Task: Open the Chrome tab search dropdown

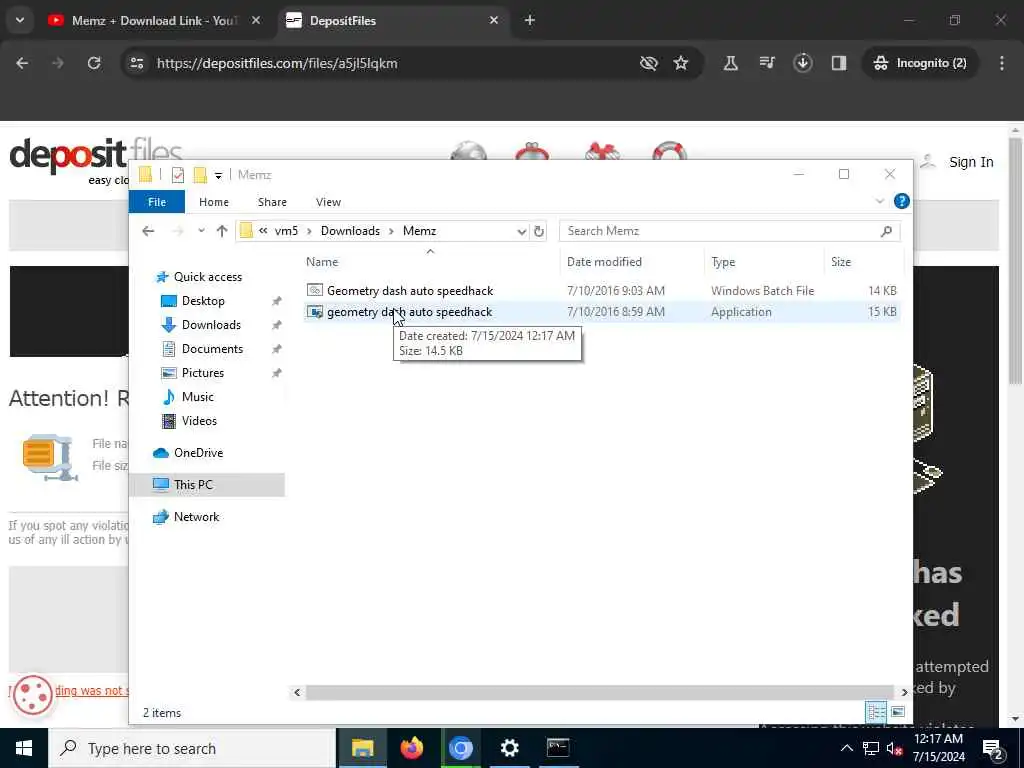Action: pyautogui.click(x=20, y=20)
